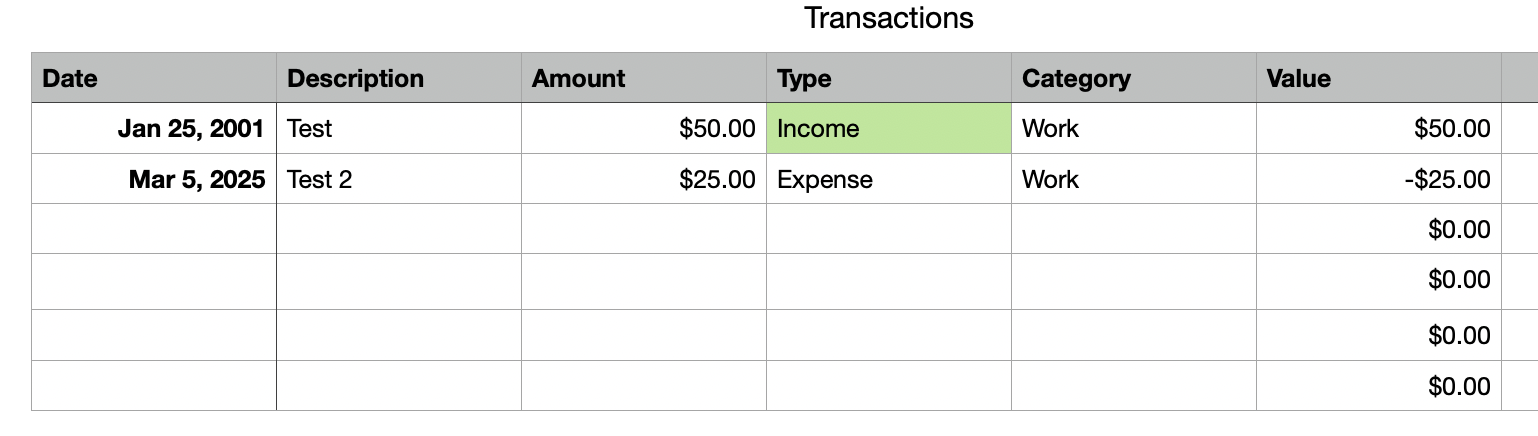Image resolution: width=1538 pixels, height=436 pixels.
Task: Select the $50.00 Value cell
Action: (1379, 128)
